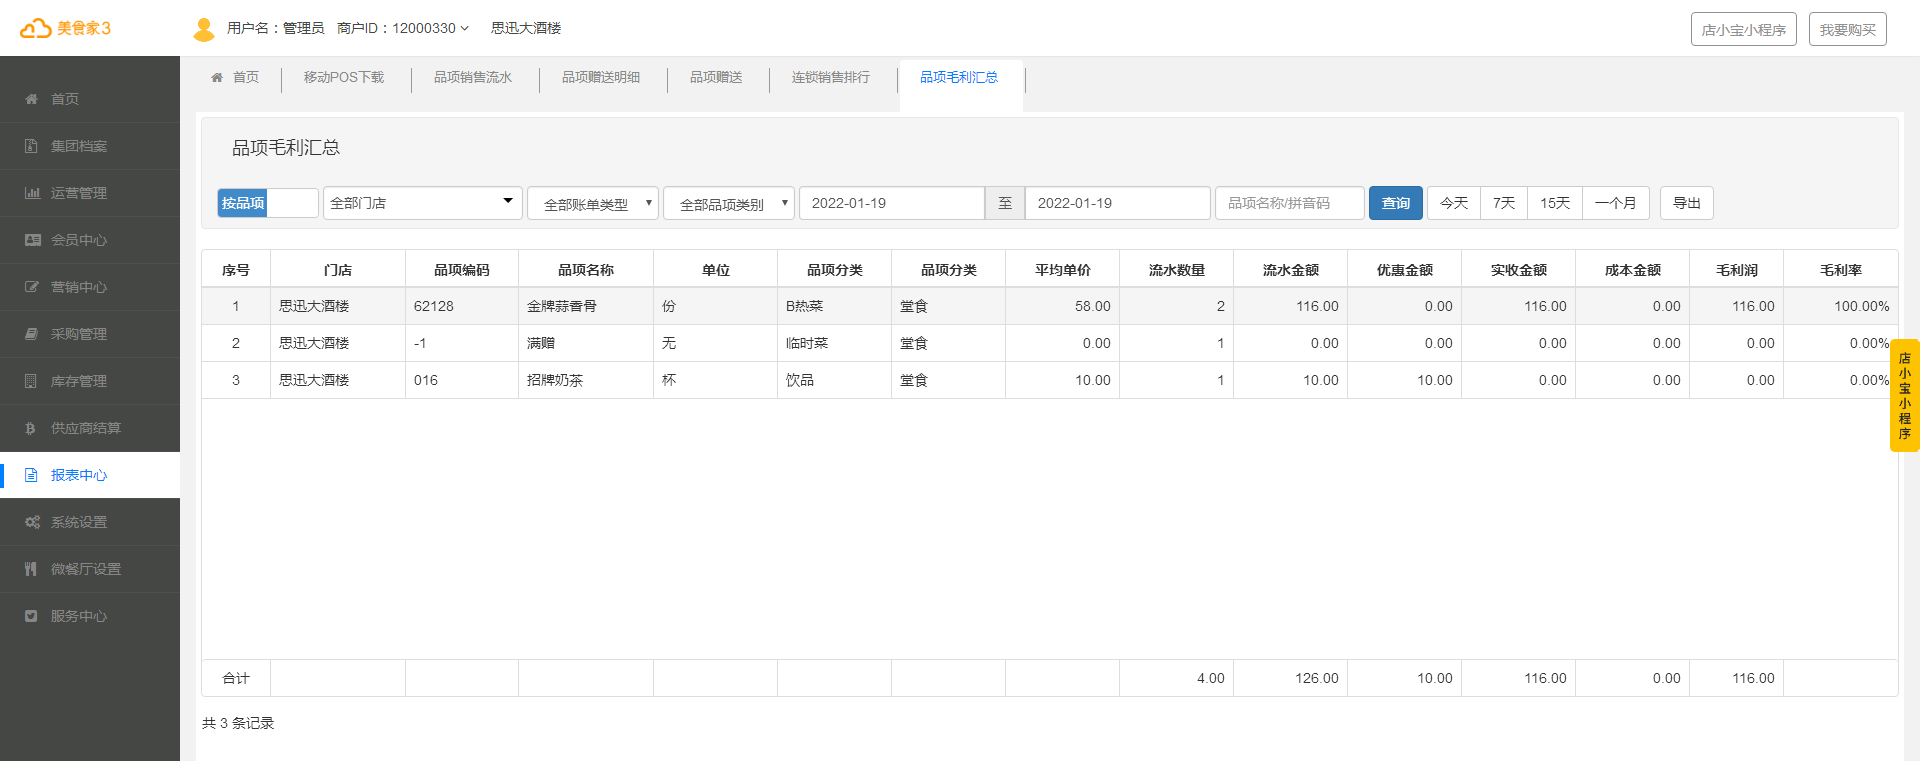Click the 金牌蒜香骨 cell
The height and width of the screenshot is (761, 1920).
click(x=586, y=306)
